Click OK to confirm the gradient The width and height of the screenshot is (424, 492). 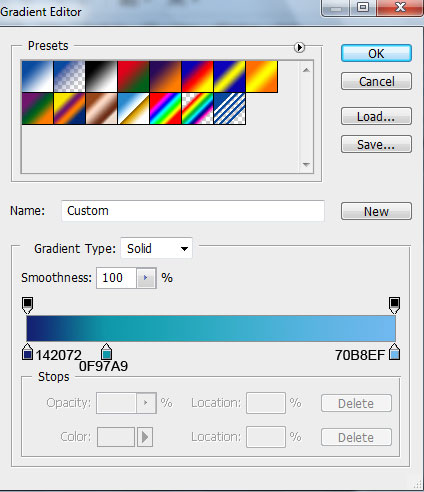376,53
